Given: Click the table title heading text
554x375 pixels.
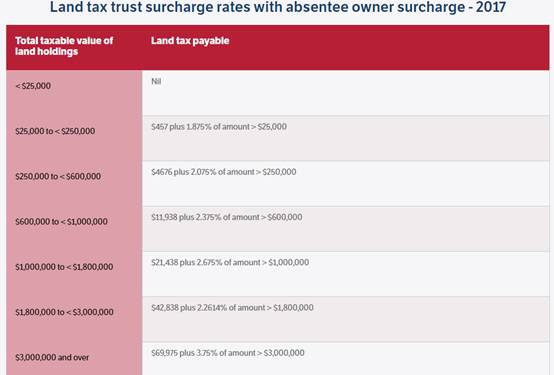Looking at the screenshot, I should click(x=278, y=7).
